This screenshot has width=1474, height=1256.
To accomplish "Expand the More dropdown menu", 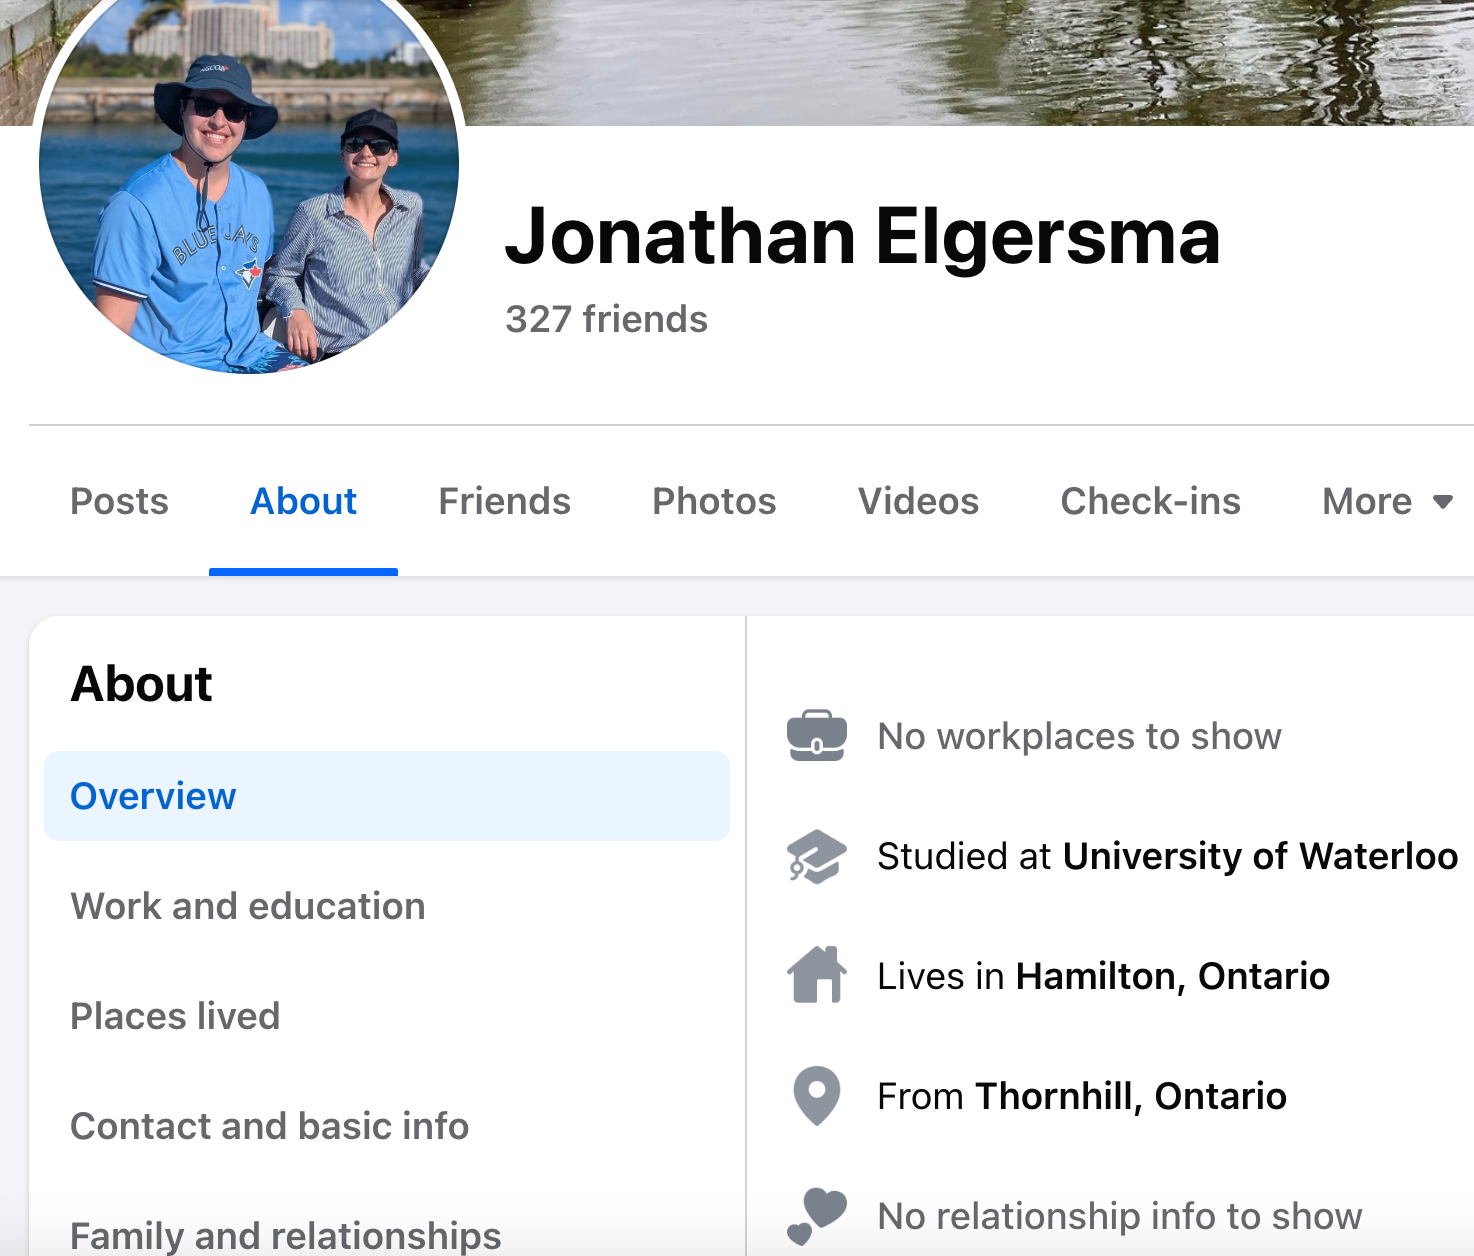I will [1386, 501].
